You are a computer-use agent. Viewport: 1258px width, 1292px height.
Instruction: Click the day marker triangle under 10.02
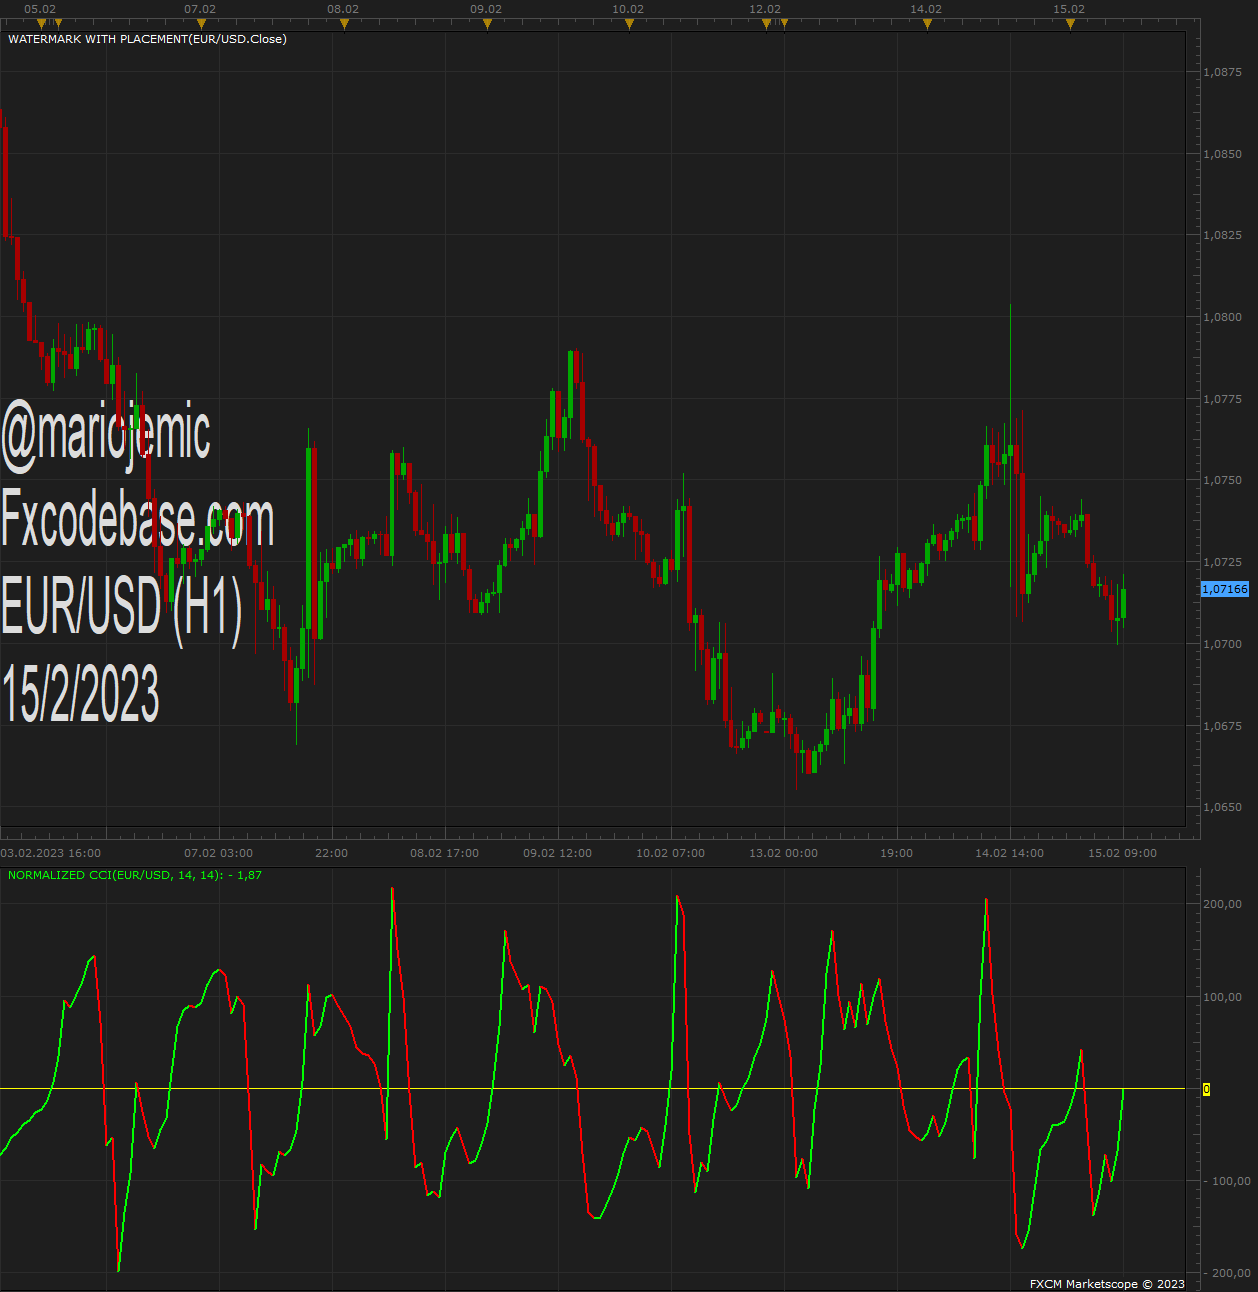click(x=629, y=24)
